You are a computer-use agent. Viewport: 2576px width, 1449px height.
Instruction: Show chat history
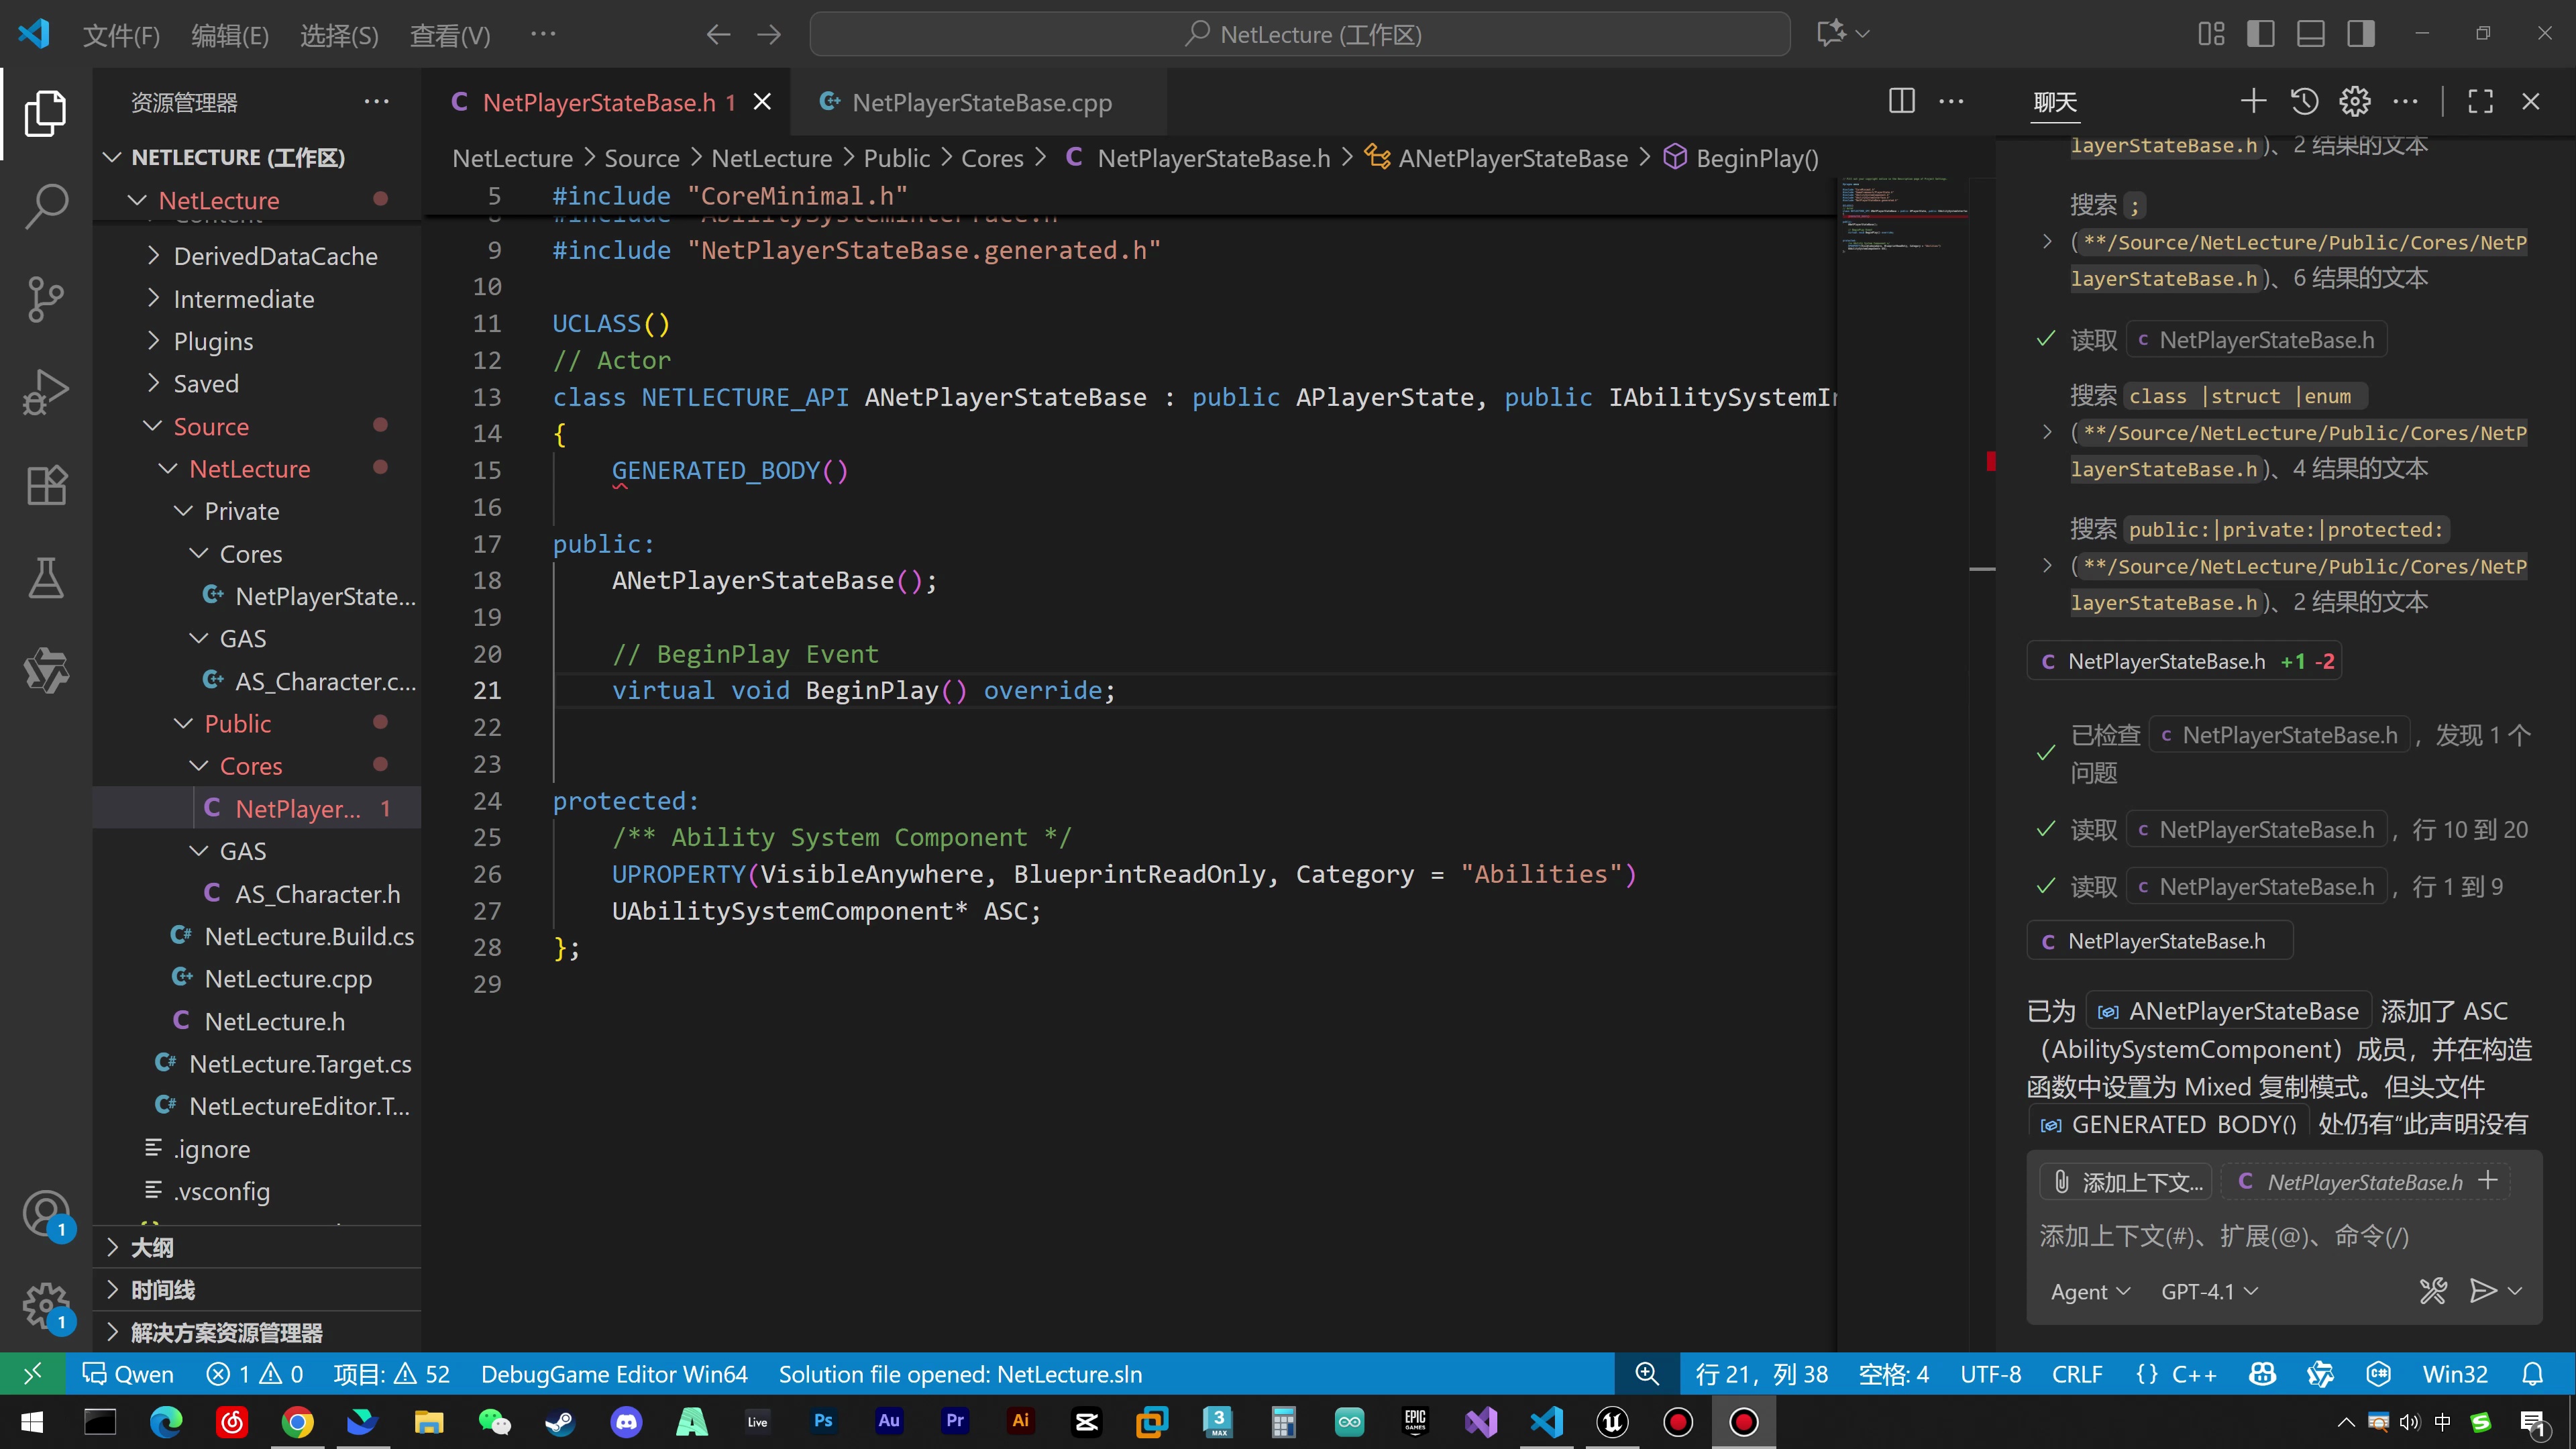(x=2304, y=102)
